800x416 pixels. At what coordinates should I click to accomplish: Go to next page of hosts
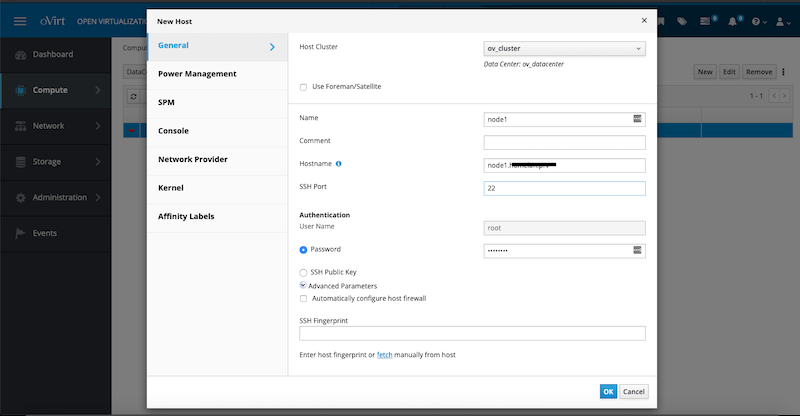pos(784,96)
